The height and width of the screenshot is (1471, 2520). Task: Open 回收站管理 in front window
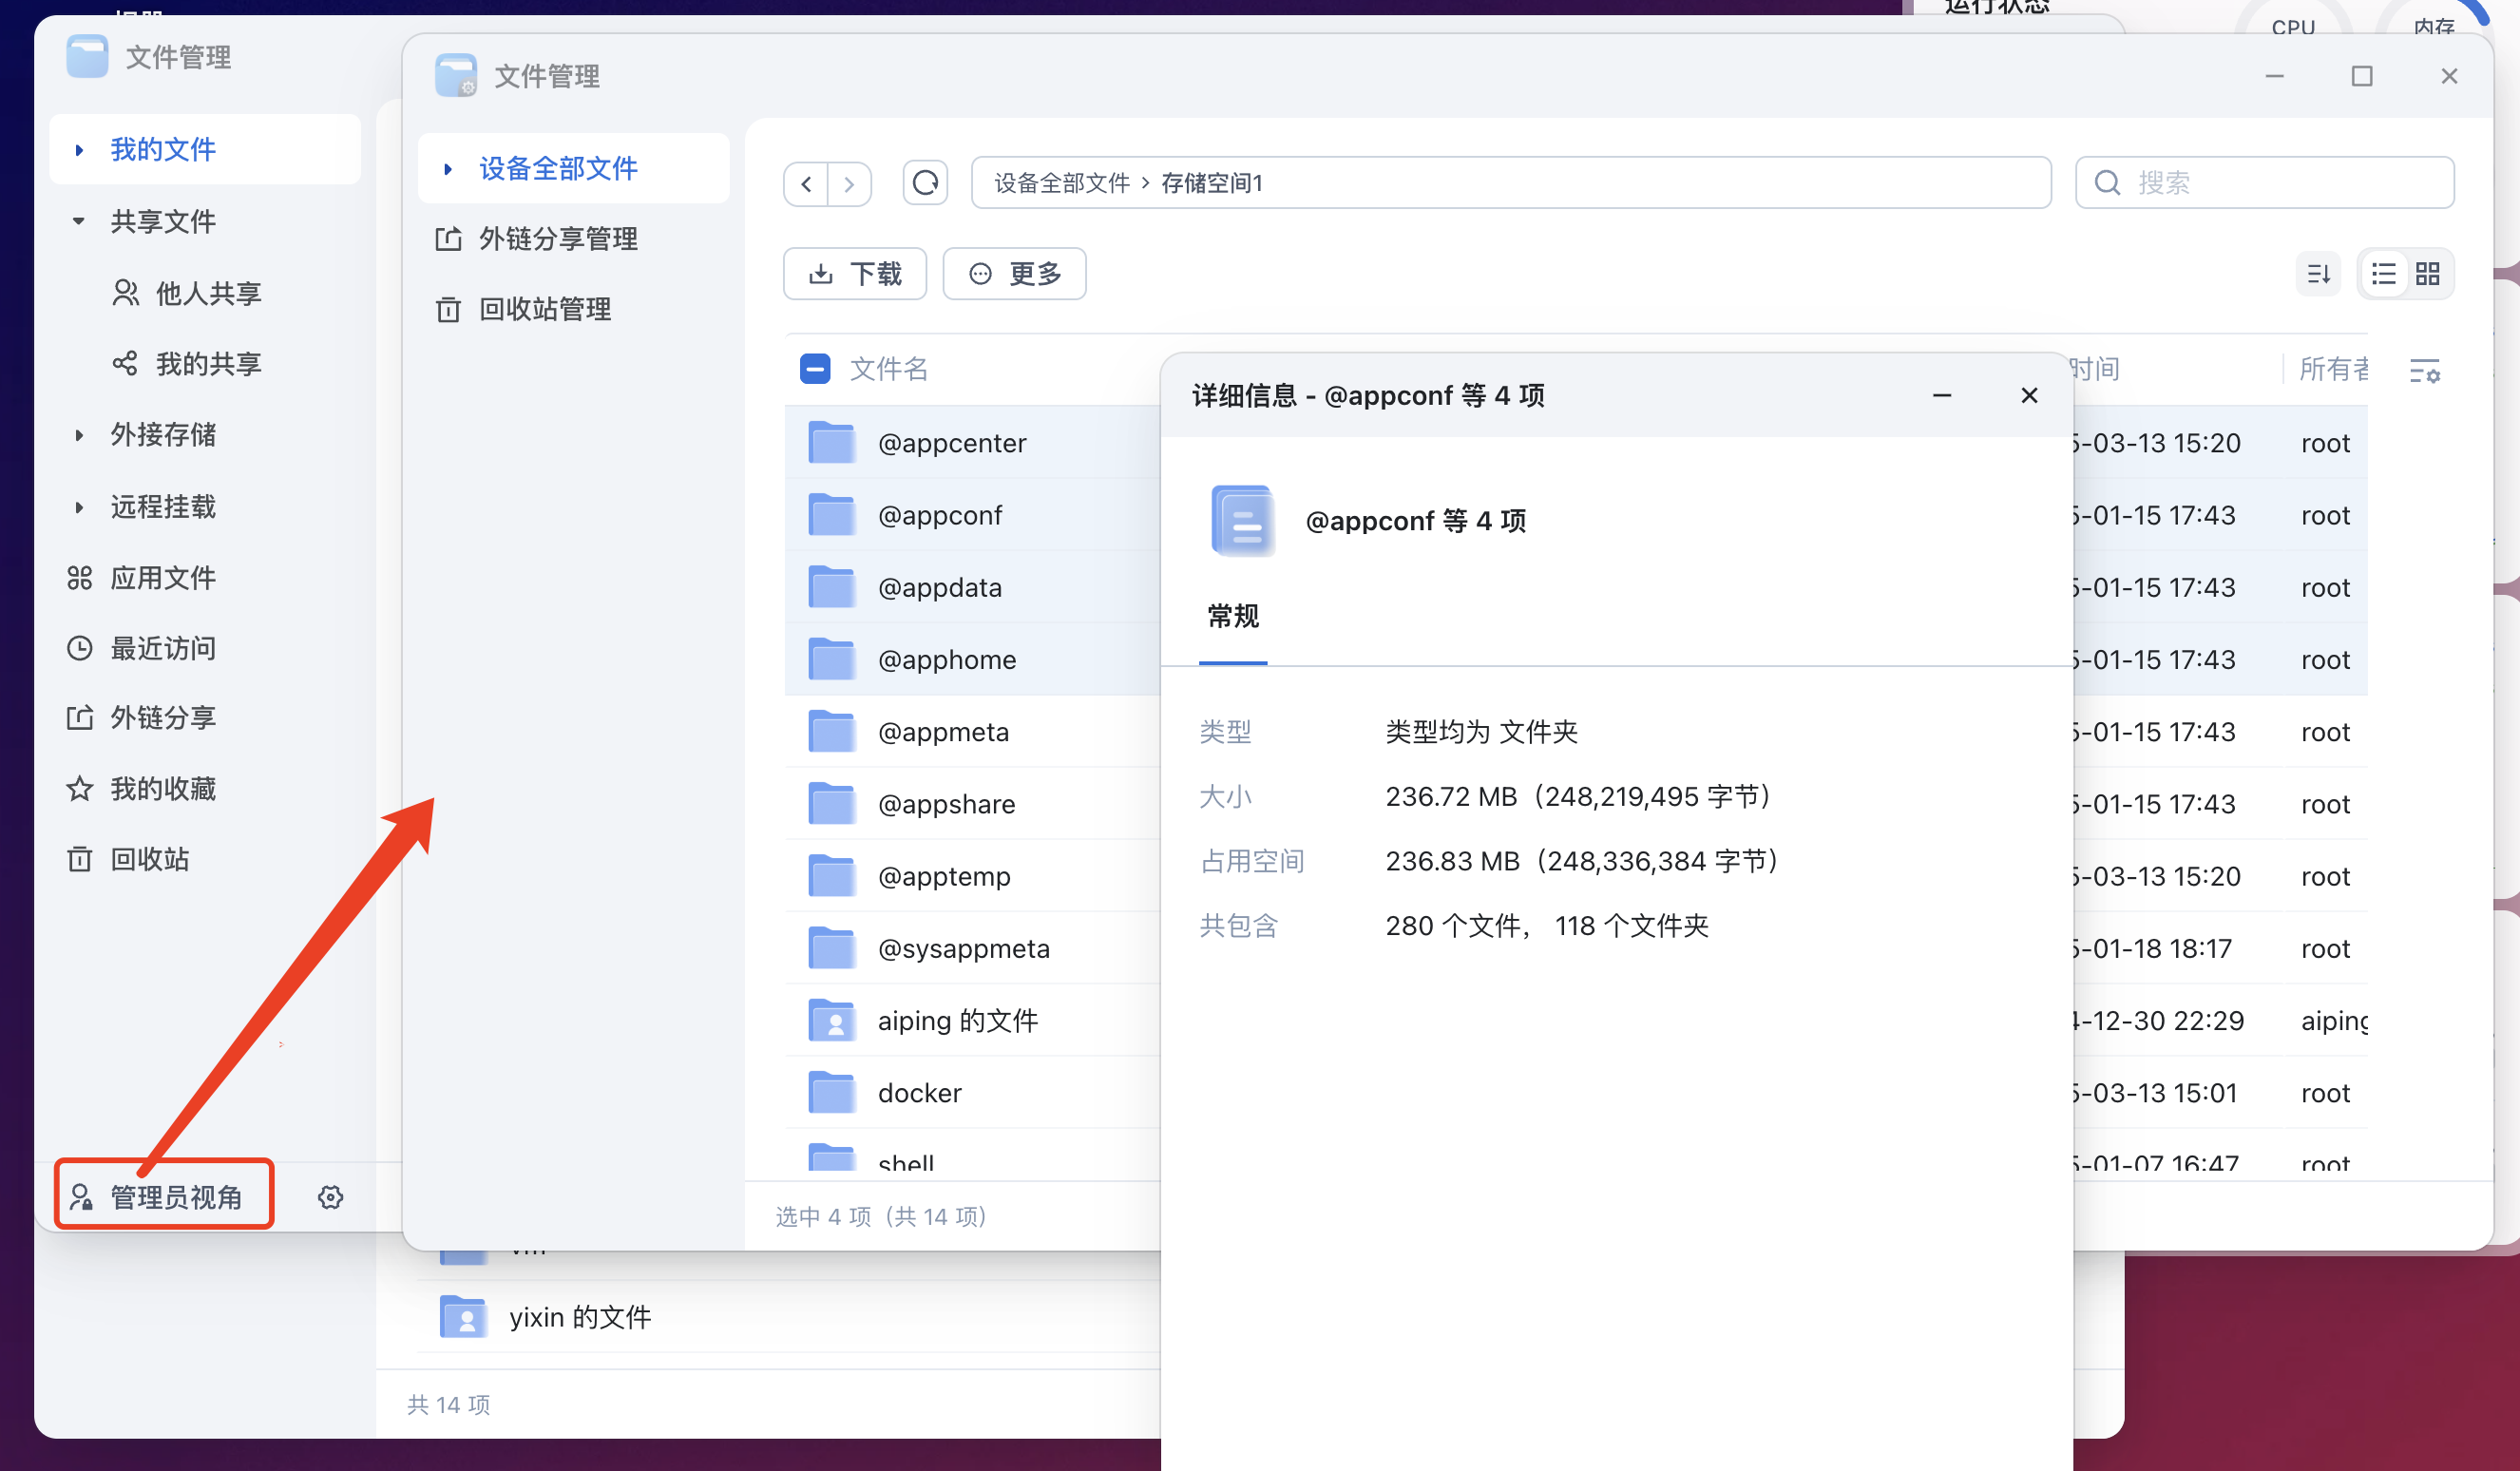[574, 309]
